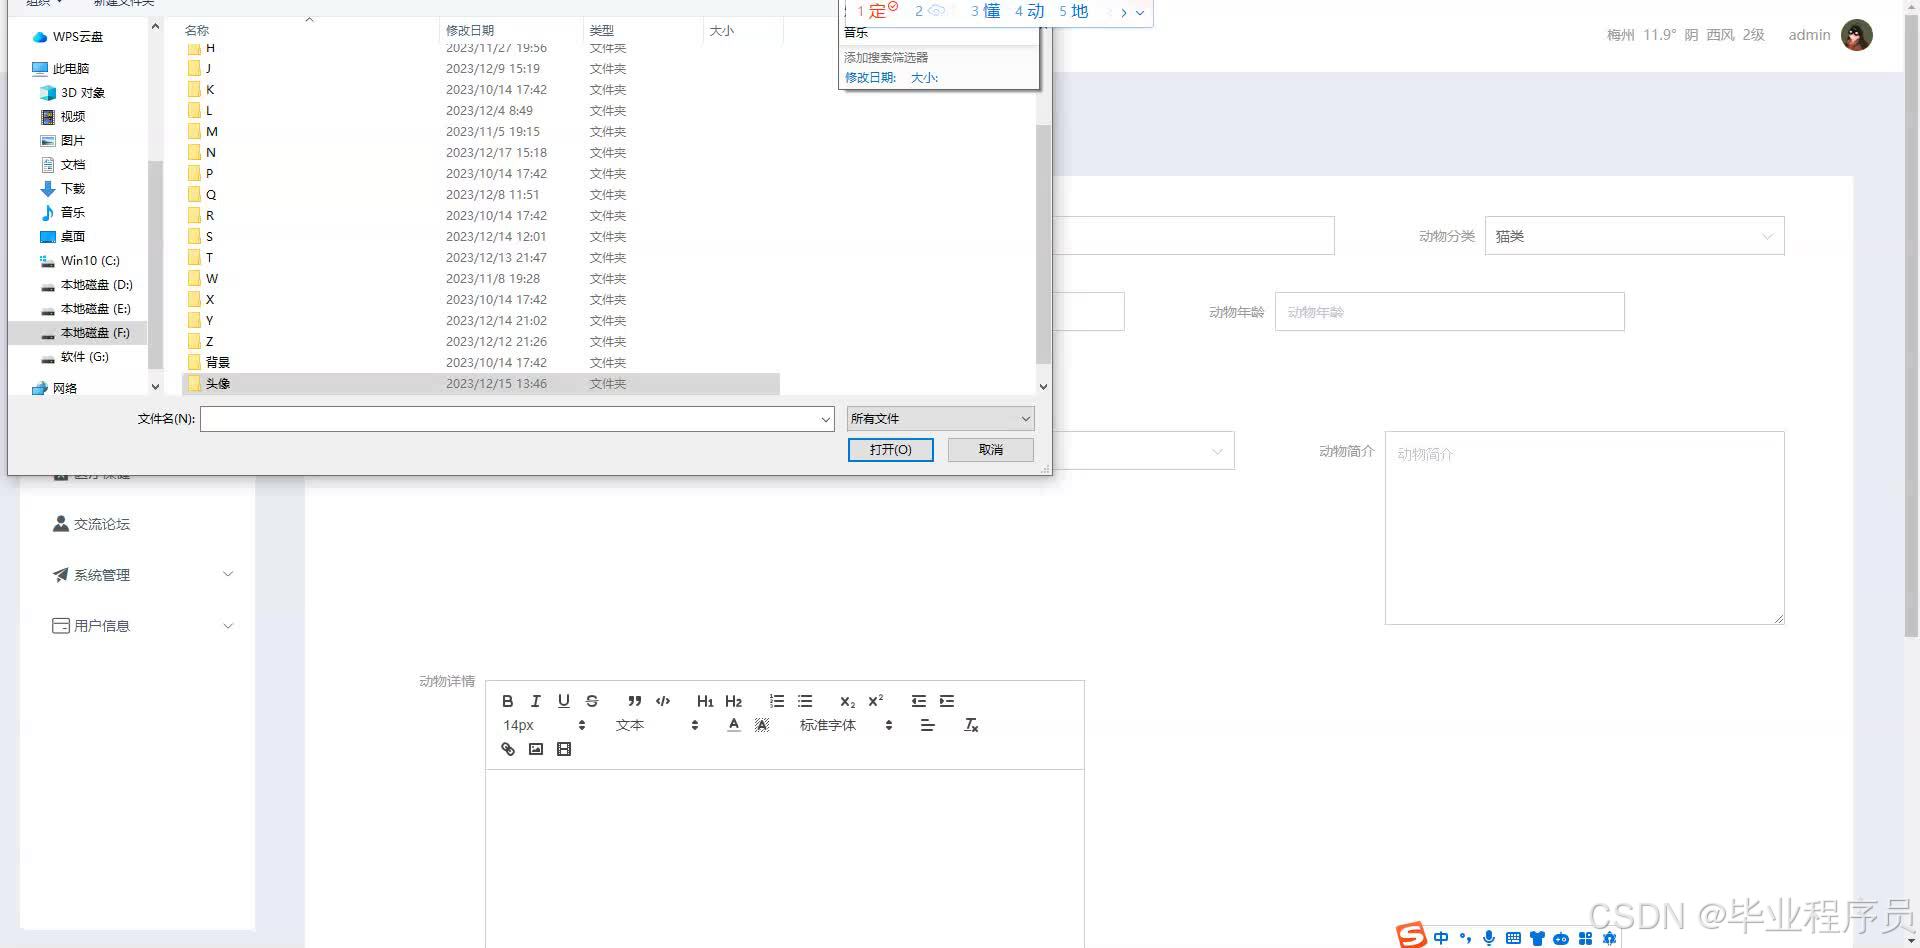Toggle bold formatting in the editor
This screenshot has width=1920, height=948.
[507, 701]
